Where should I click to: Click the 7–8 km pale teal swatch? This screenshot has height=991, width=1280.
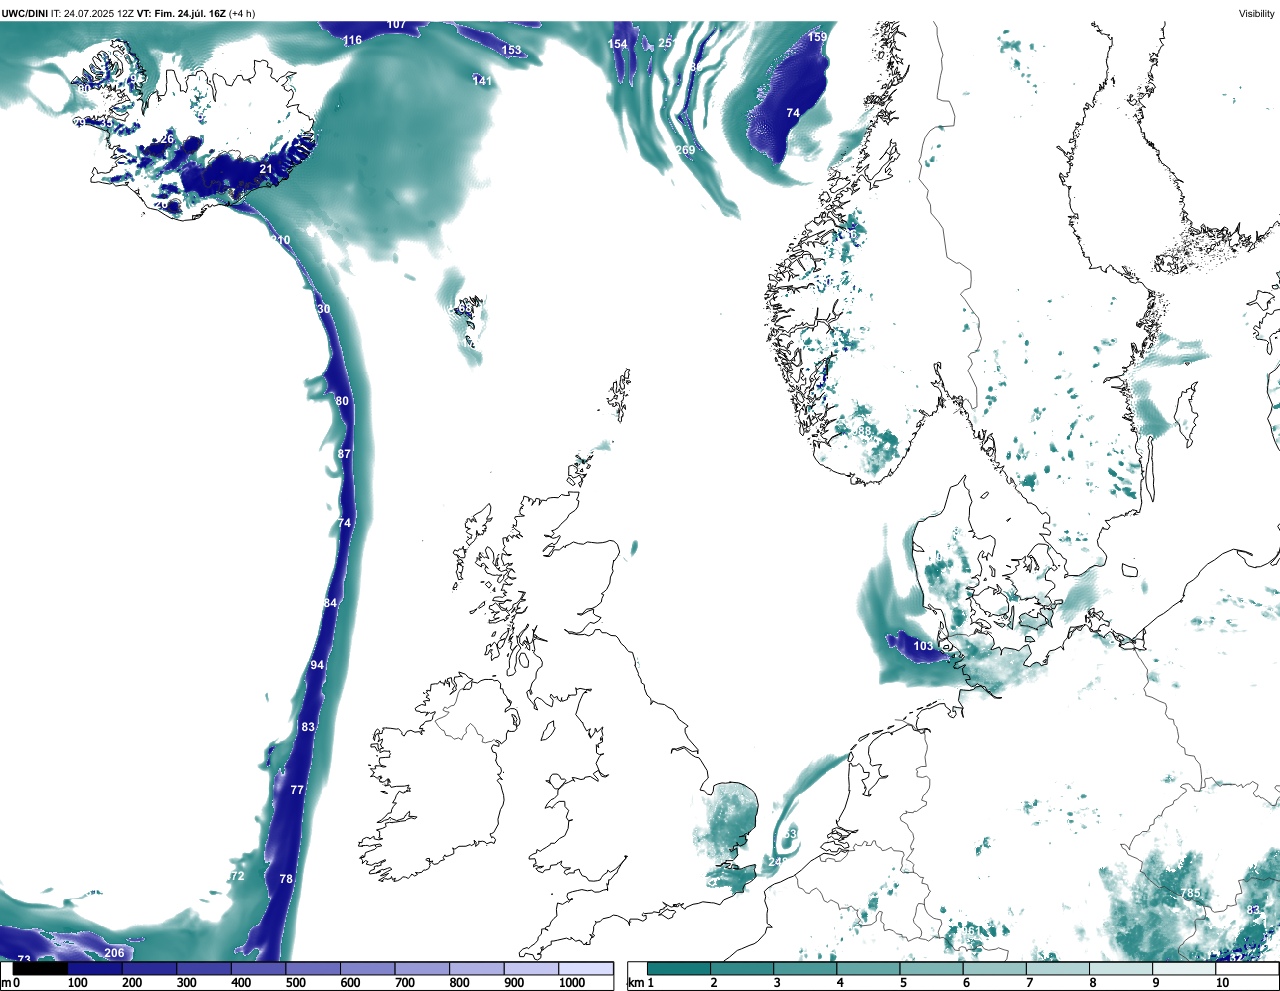1058,968
